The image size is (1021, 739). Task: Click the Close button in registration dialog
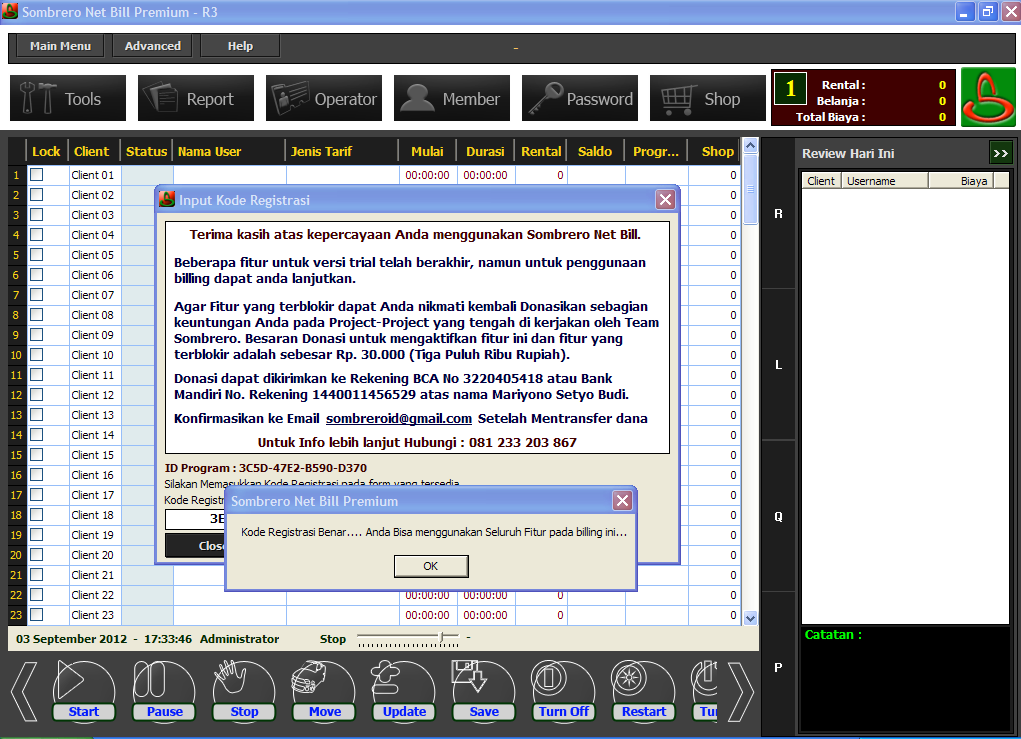pos(195,546)
